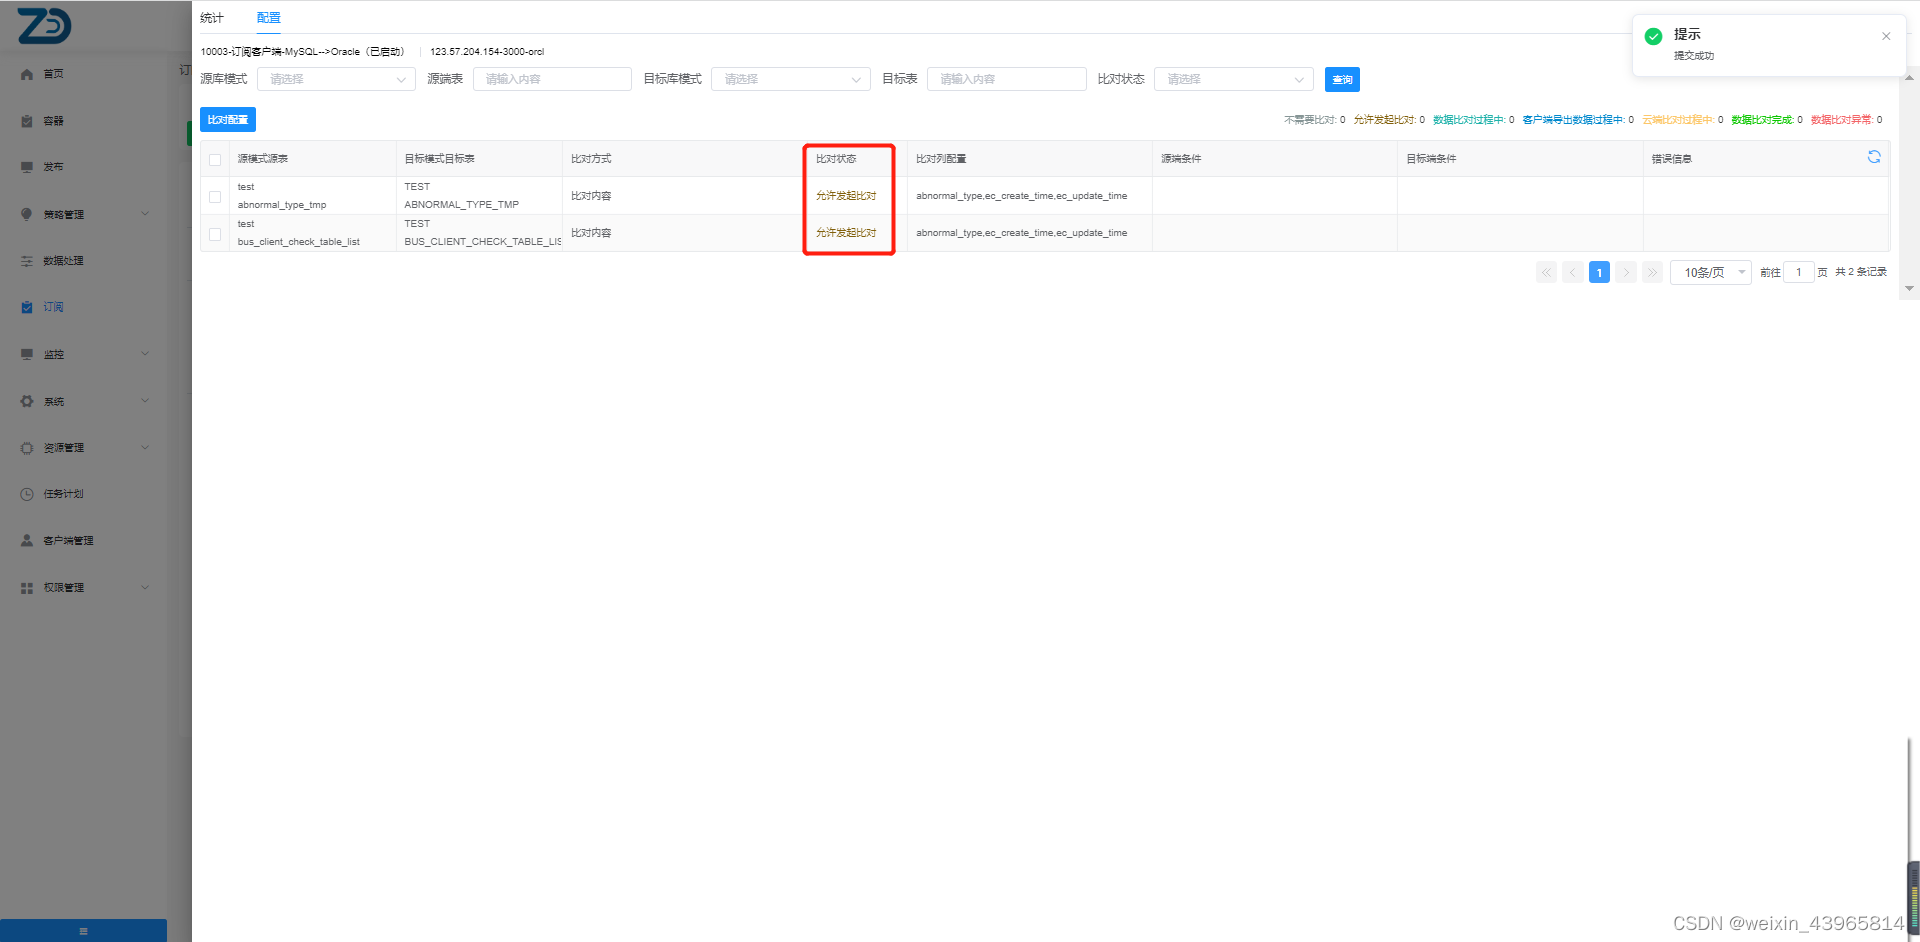Click the 目标端条件 column header
The image size is (1920, 942).
pyautogui.click(x=1431, y=159)
